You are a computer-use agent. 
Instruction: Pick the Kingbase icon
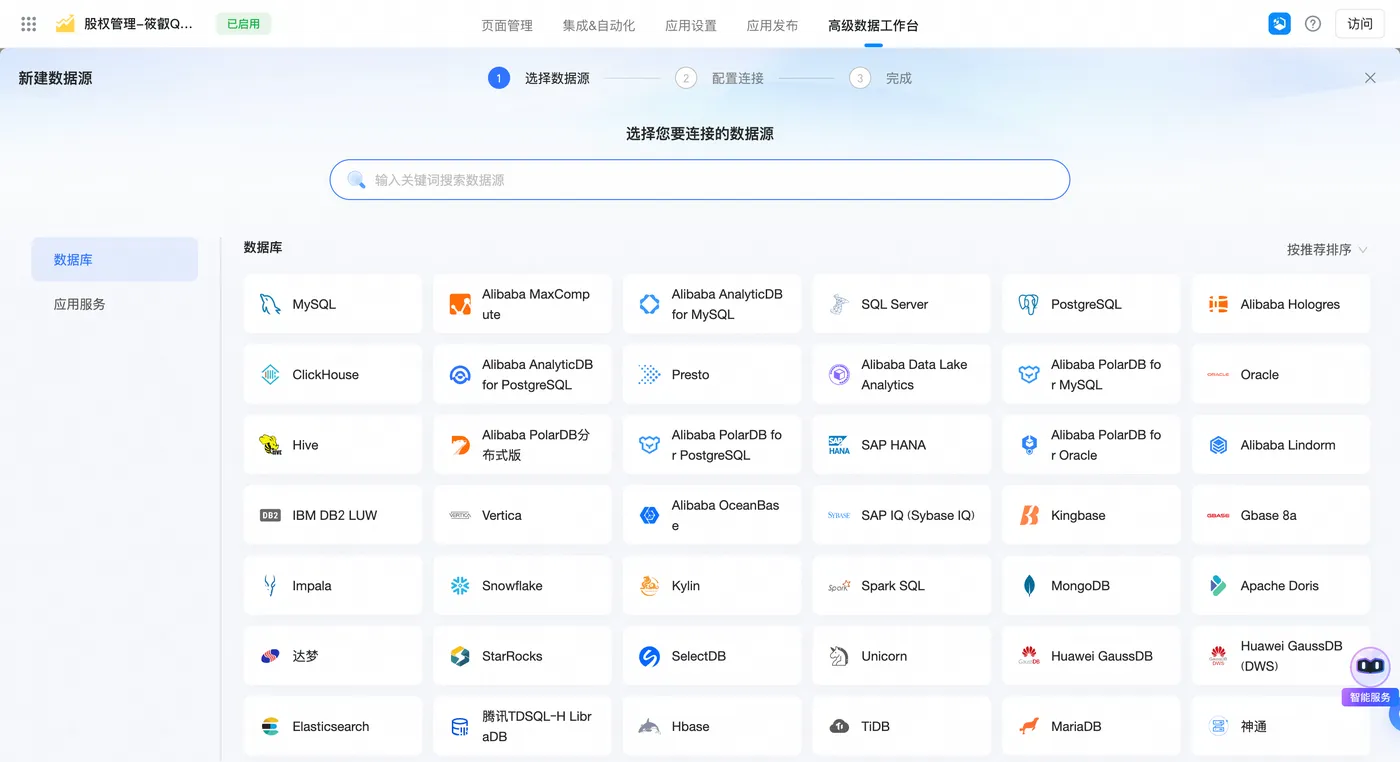pyautogui.click(x=1029, y=515)
